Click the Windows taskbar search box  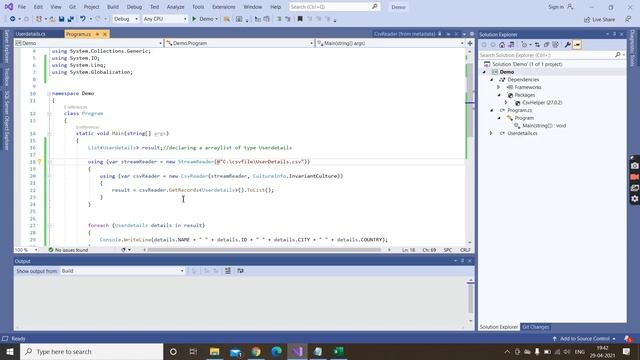[x=91, y=351]
